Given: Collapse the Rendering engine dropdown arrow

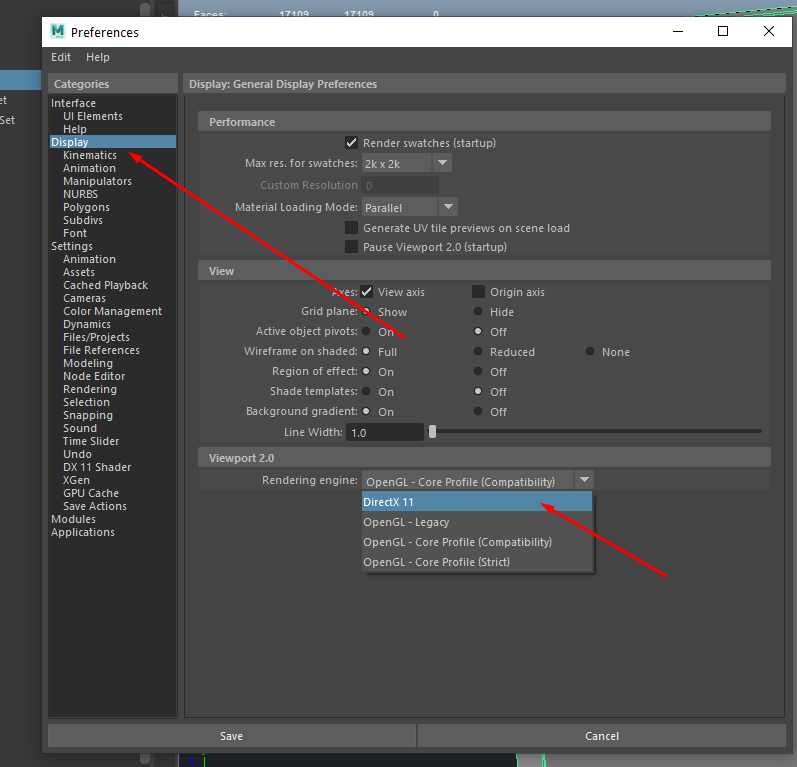Looking at the screenshot, I should (584, 480).
